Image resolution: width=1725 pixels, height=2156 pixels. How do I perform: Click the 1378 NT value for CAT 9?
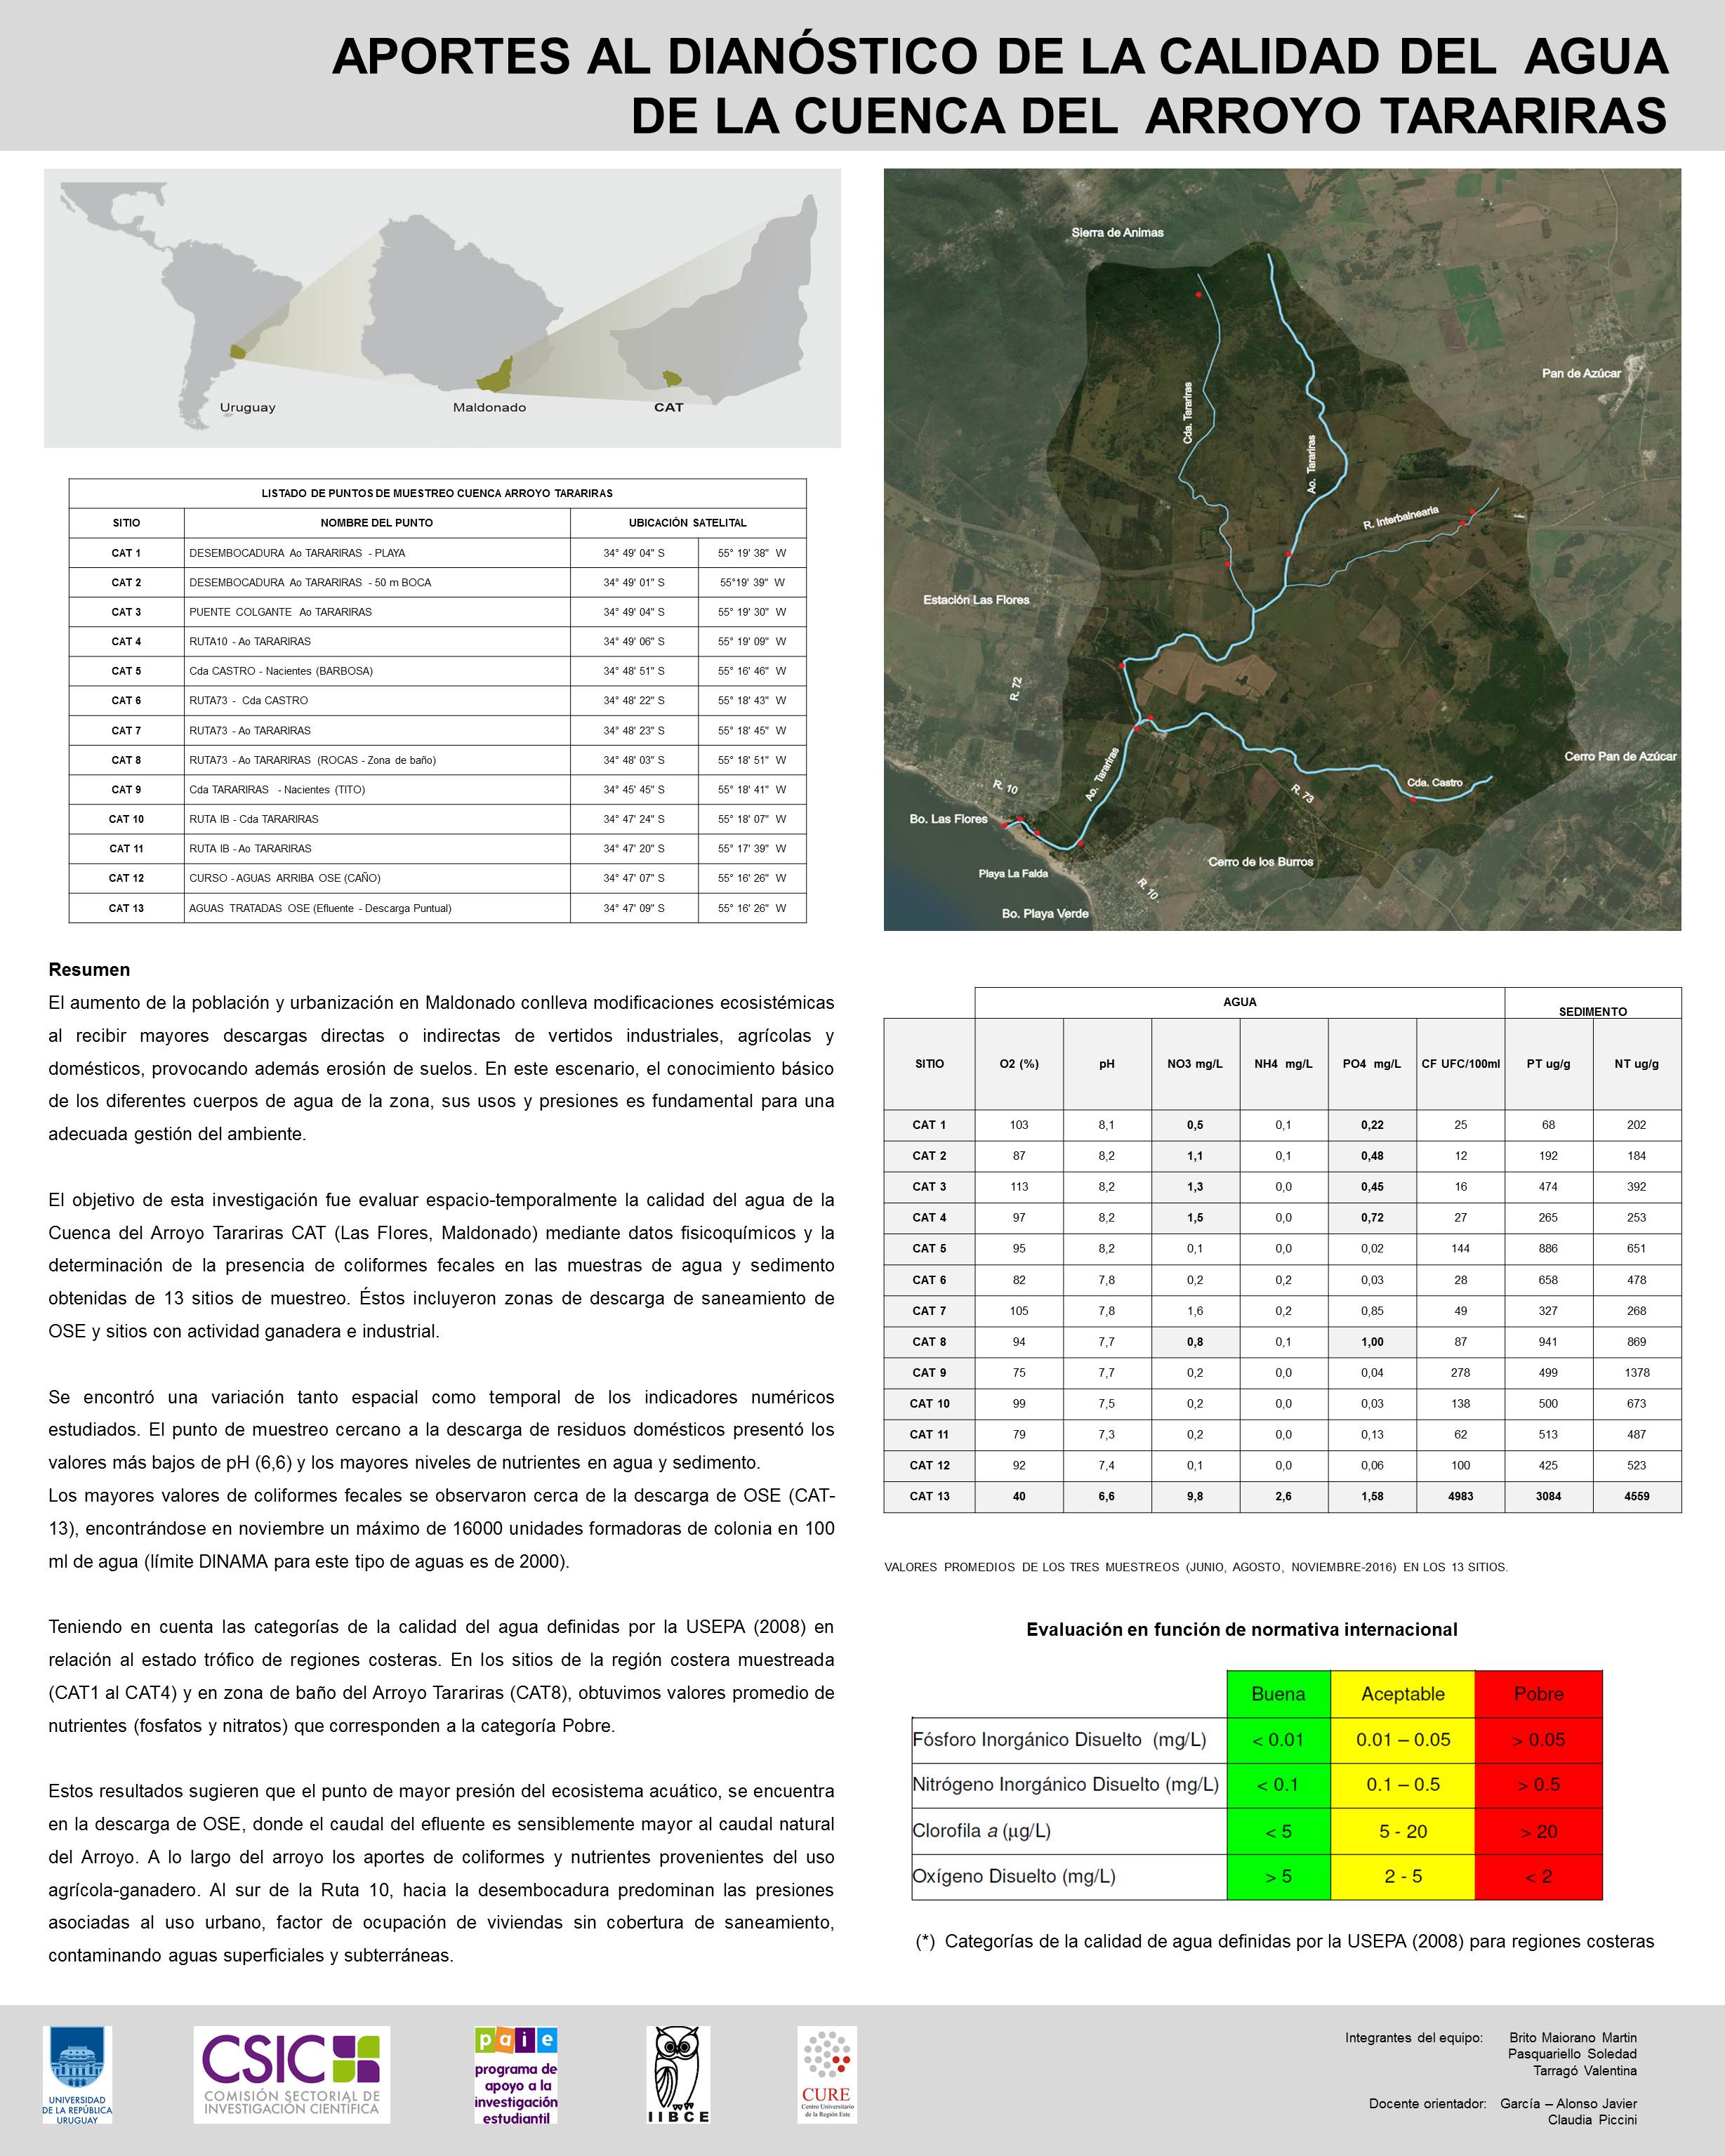coord(1636,1373)
